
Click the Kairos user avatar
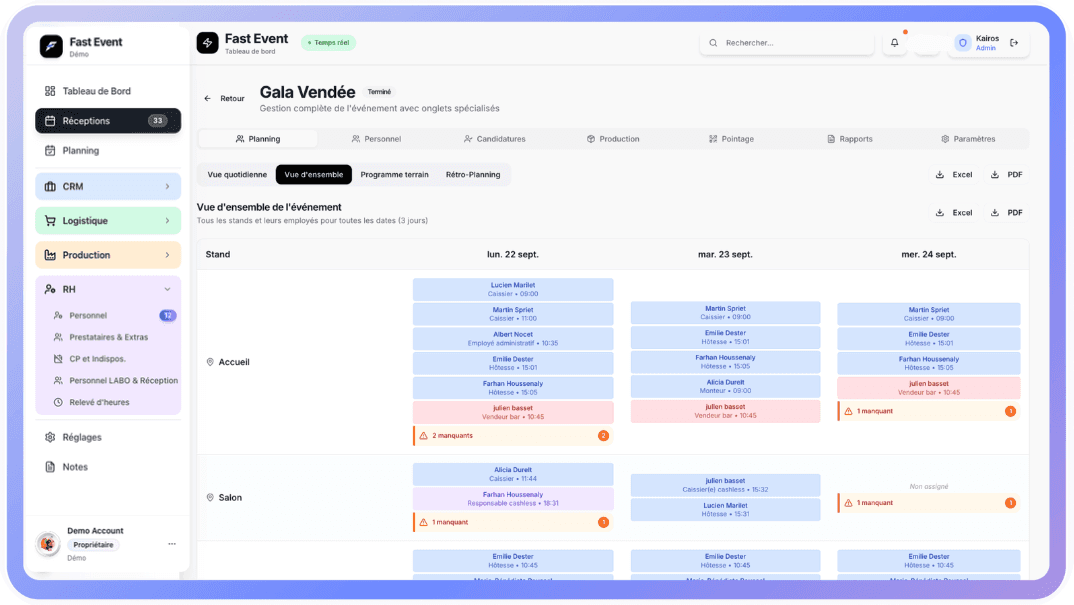tap(962, 42)
